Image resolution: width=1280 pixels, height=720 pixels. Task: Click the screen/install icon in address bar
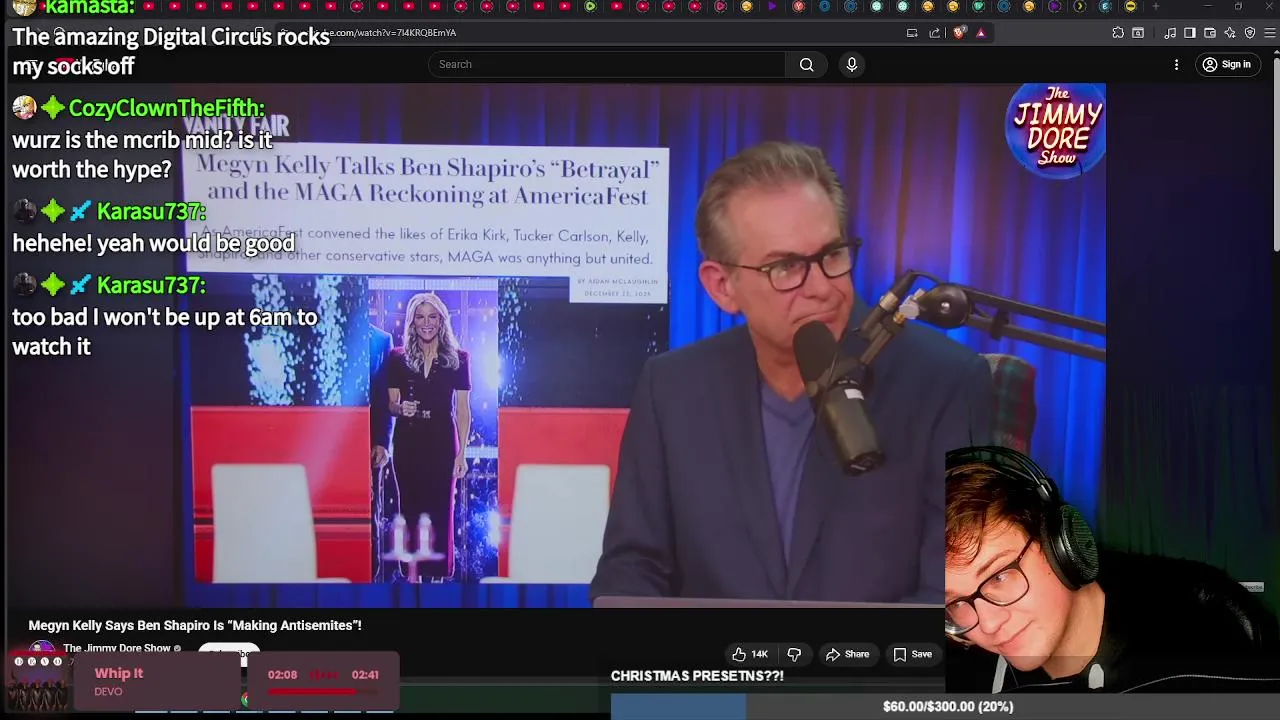(912, 33)
